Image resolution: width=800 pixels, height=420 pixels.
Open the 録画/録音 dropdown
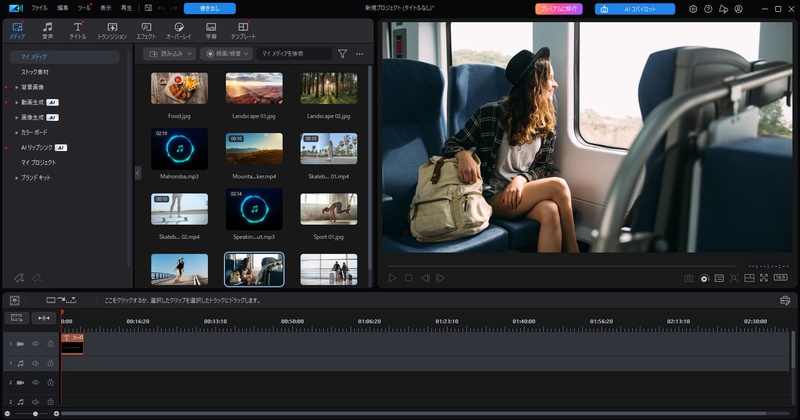click(226, 54)
